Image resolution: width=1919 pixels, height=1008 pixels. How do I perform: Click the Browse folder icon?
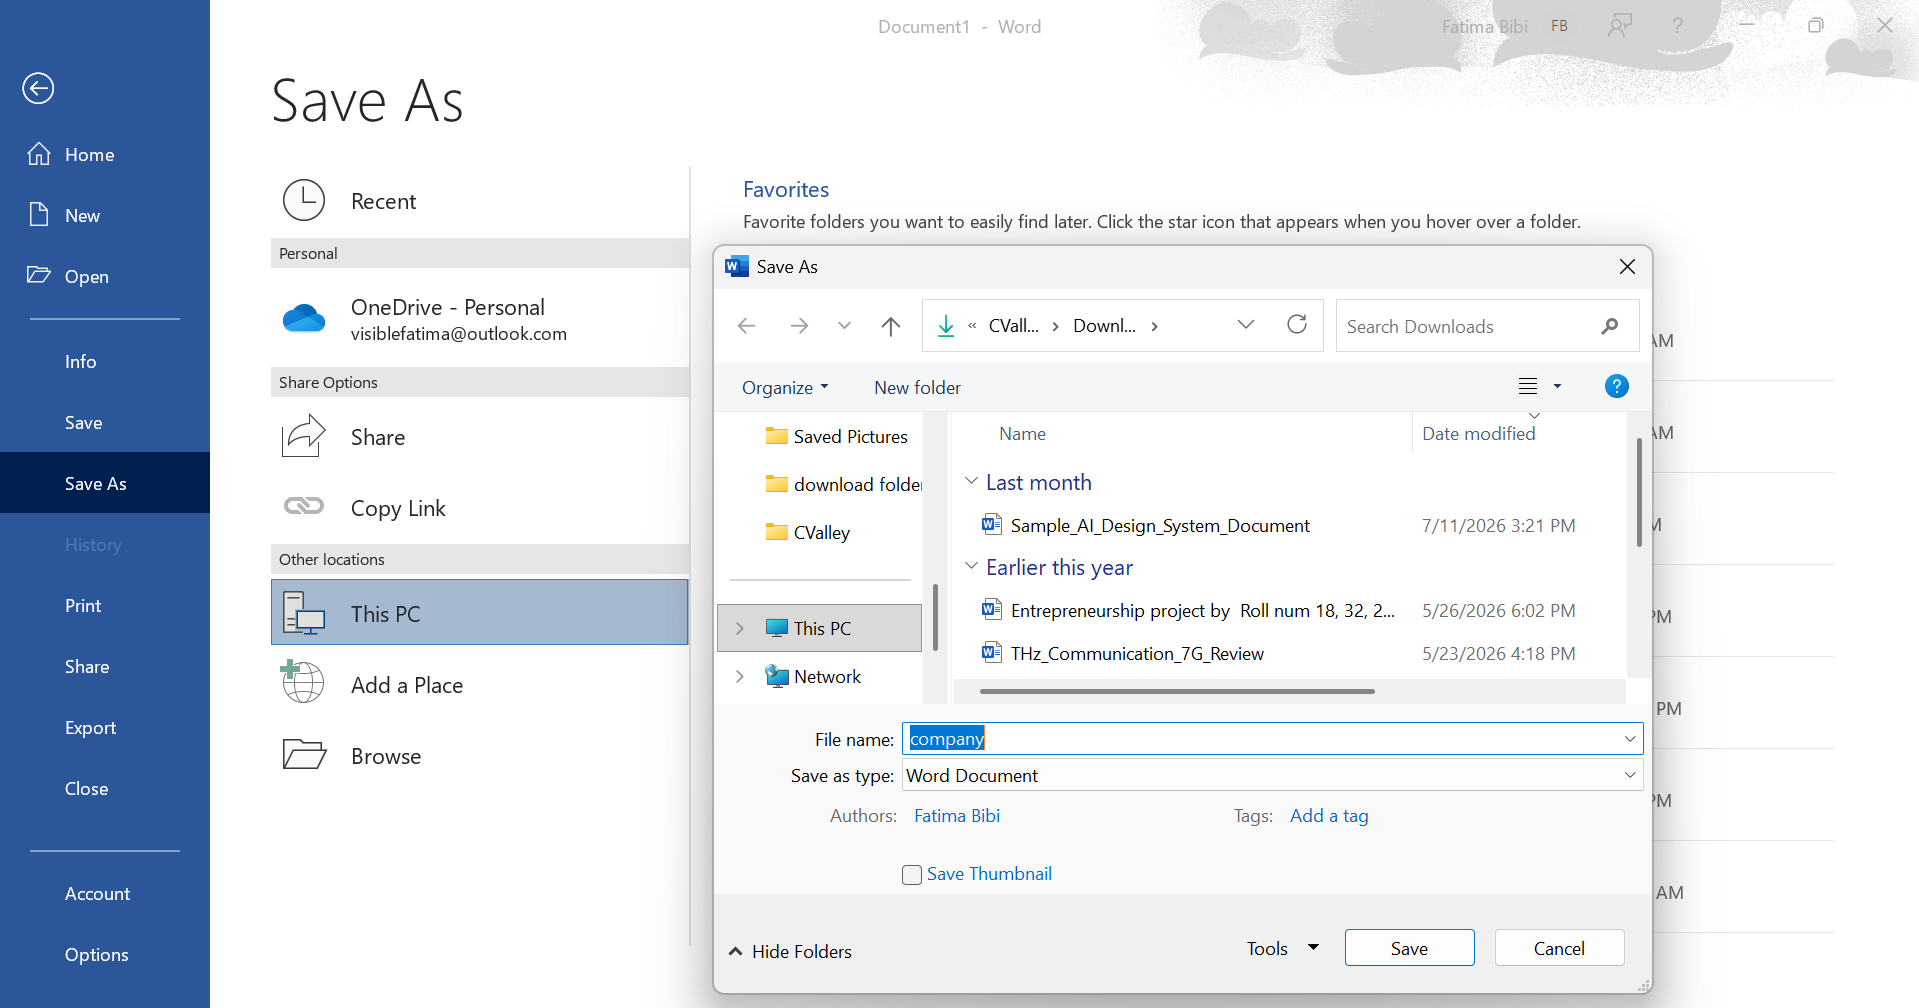click(304, 754)
